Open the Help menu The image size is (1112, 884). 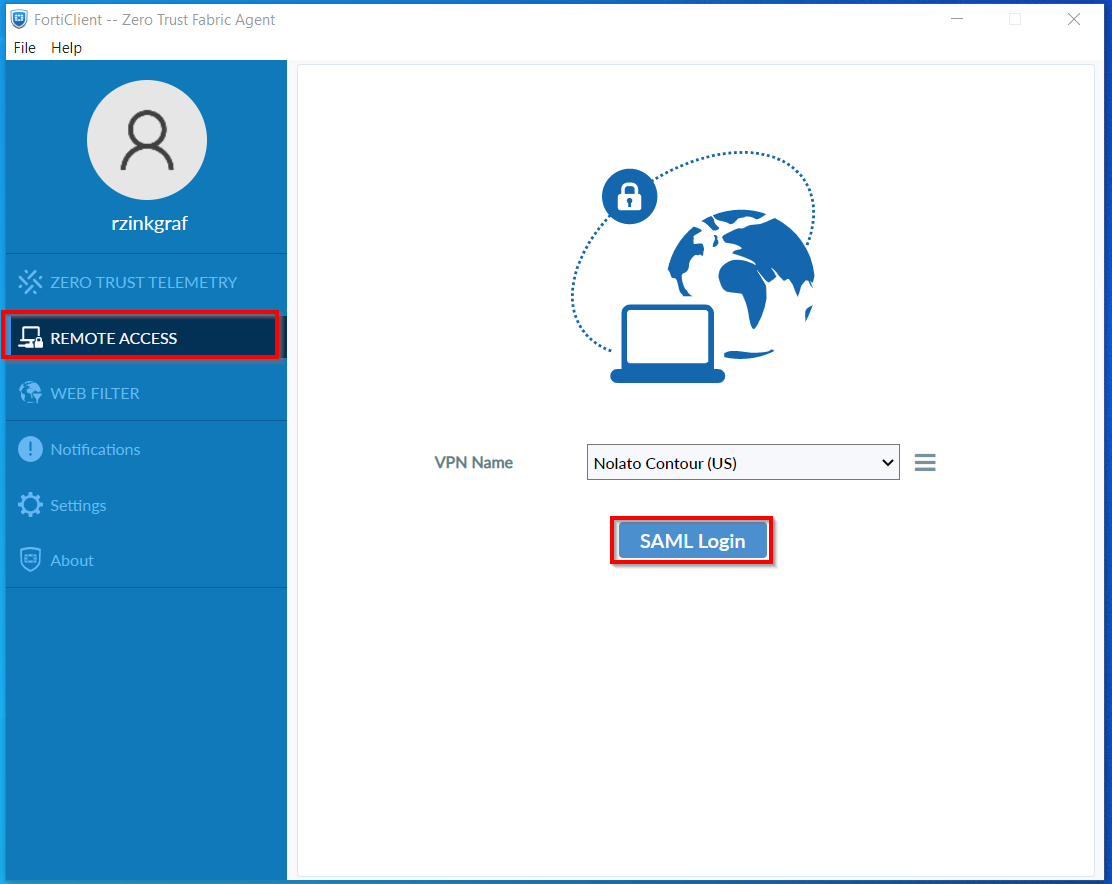point(67,47)
